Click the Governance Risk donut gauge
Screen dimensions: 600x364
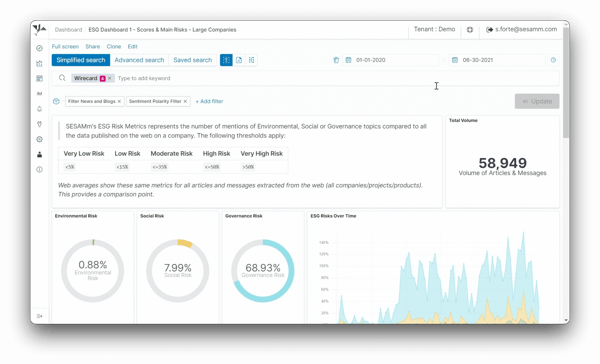263,271
